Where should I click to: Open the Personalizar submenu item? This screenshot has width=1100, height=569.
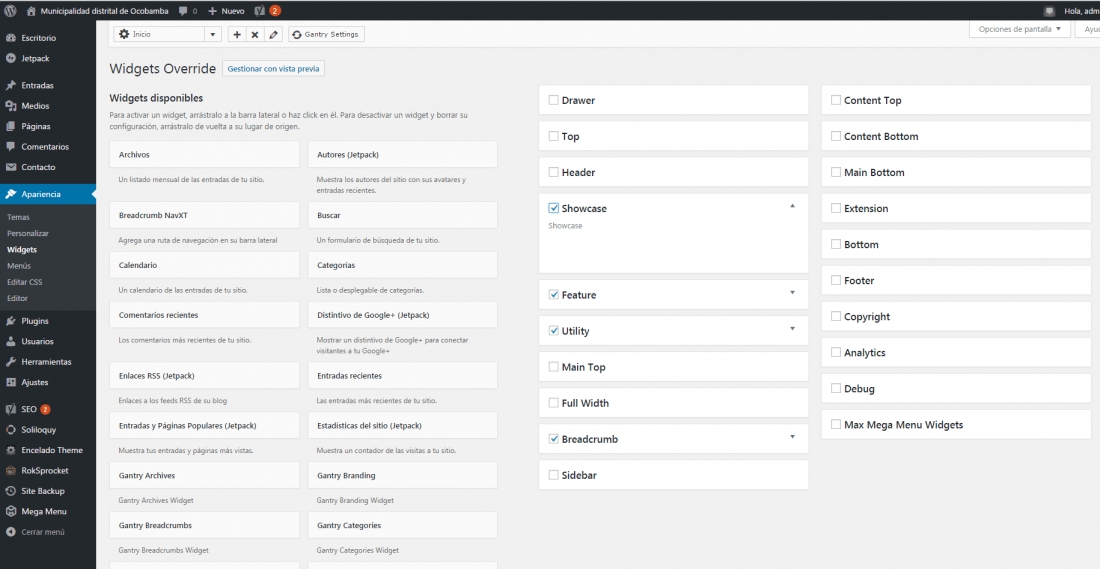tap(28, 234)
